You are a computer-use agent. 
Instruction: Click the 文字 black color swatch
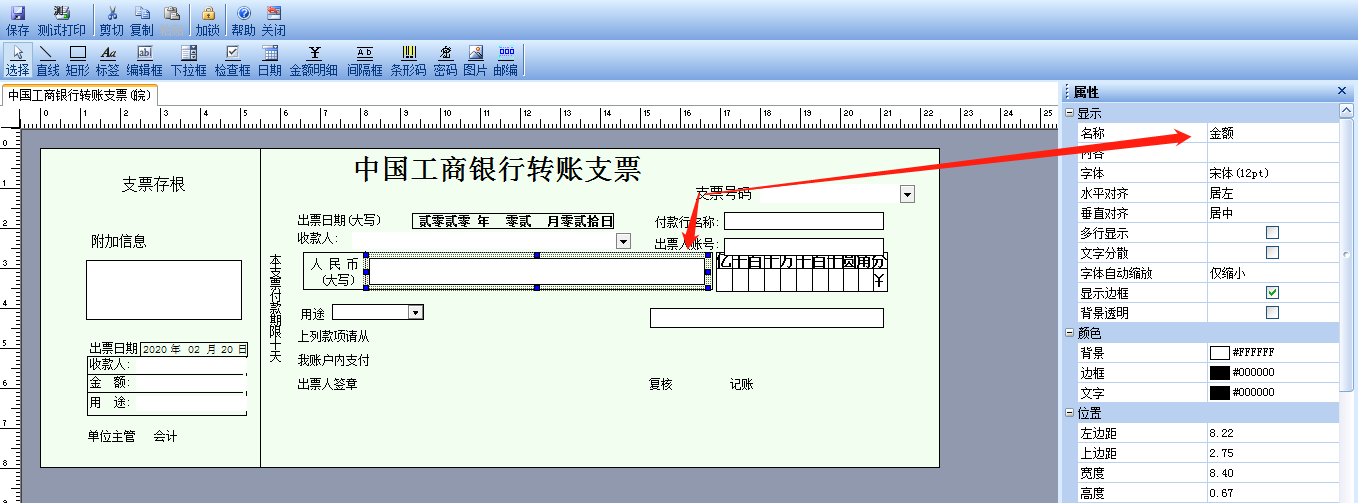tap(1219, 393)
